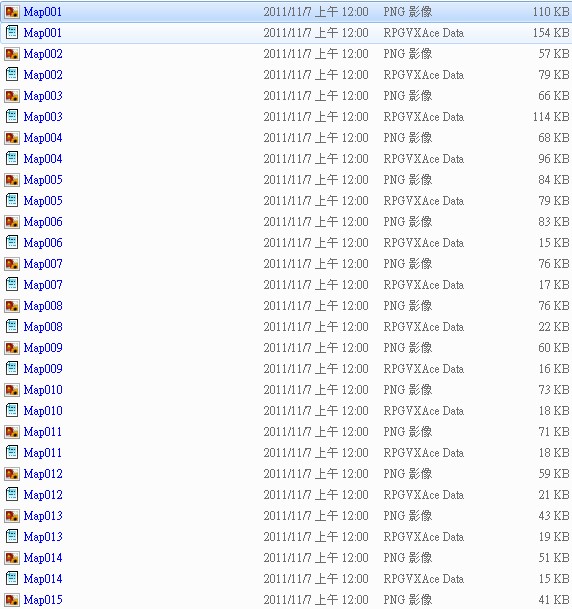Select the Map001 PNG image file icon
This screenshot has height=609, width=572.
pos(12,12)
